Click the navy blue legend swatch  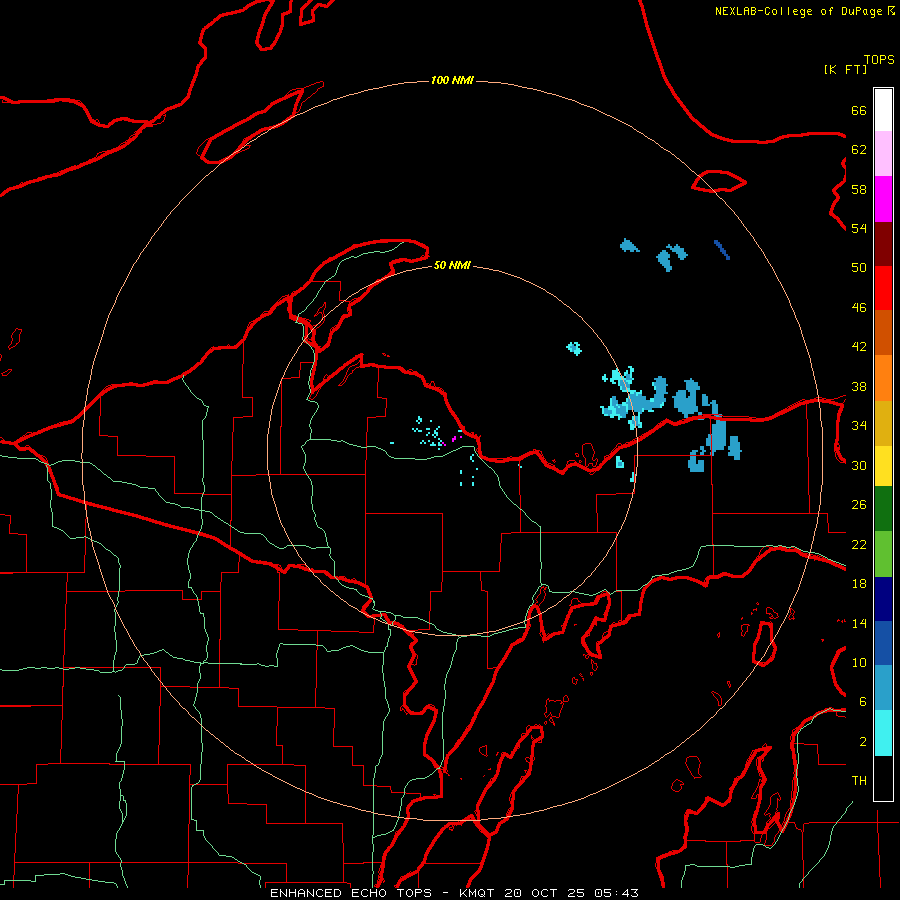(883, 599)
